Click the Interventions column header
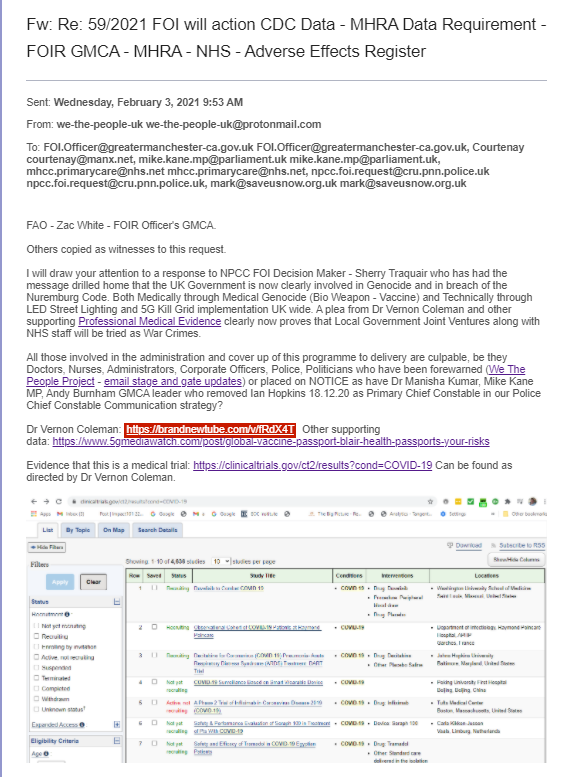Screen dimensions: 571x777 coord(398,576)
